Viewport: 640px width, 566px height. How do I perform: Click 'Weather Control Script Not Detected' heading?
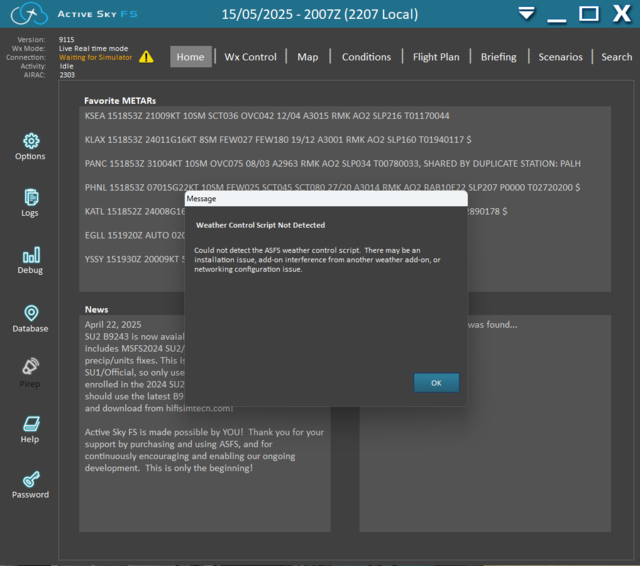260,225
